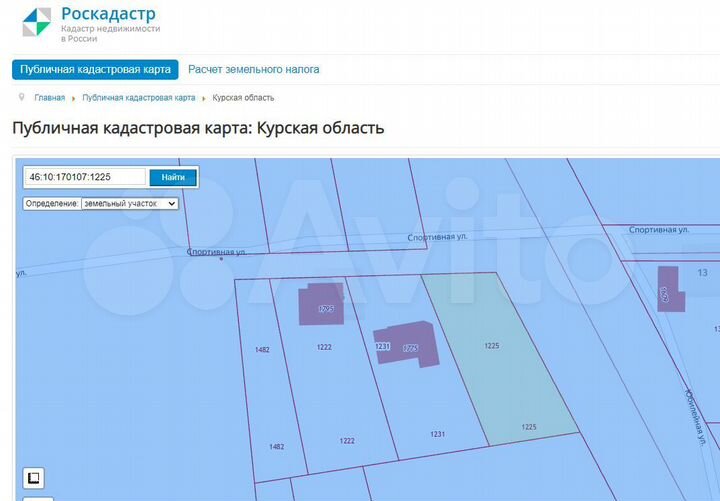Screen dimensions: 720x501
Task: Click the page heading Публичная кадастровая карта: Курская область
Action: (198, 128)
